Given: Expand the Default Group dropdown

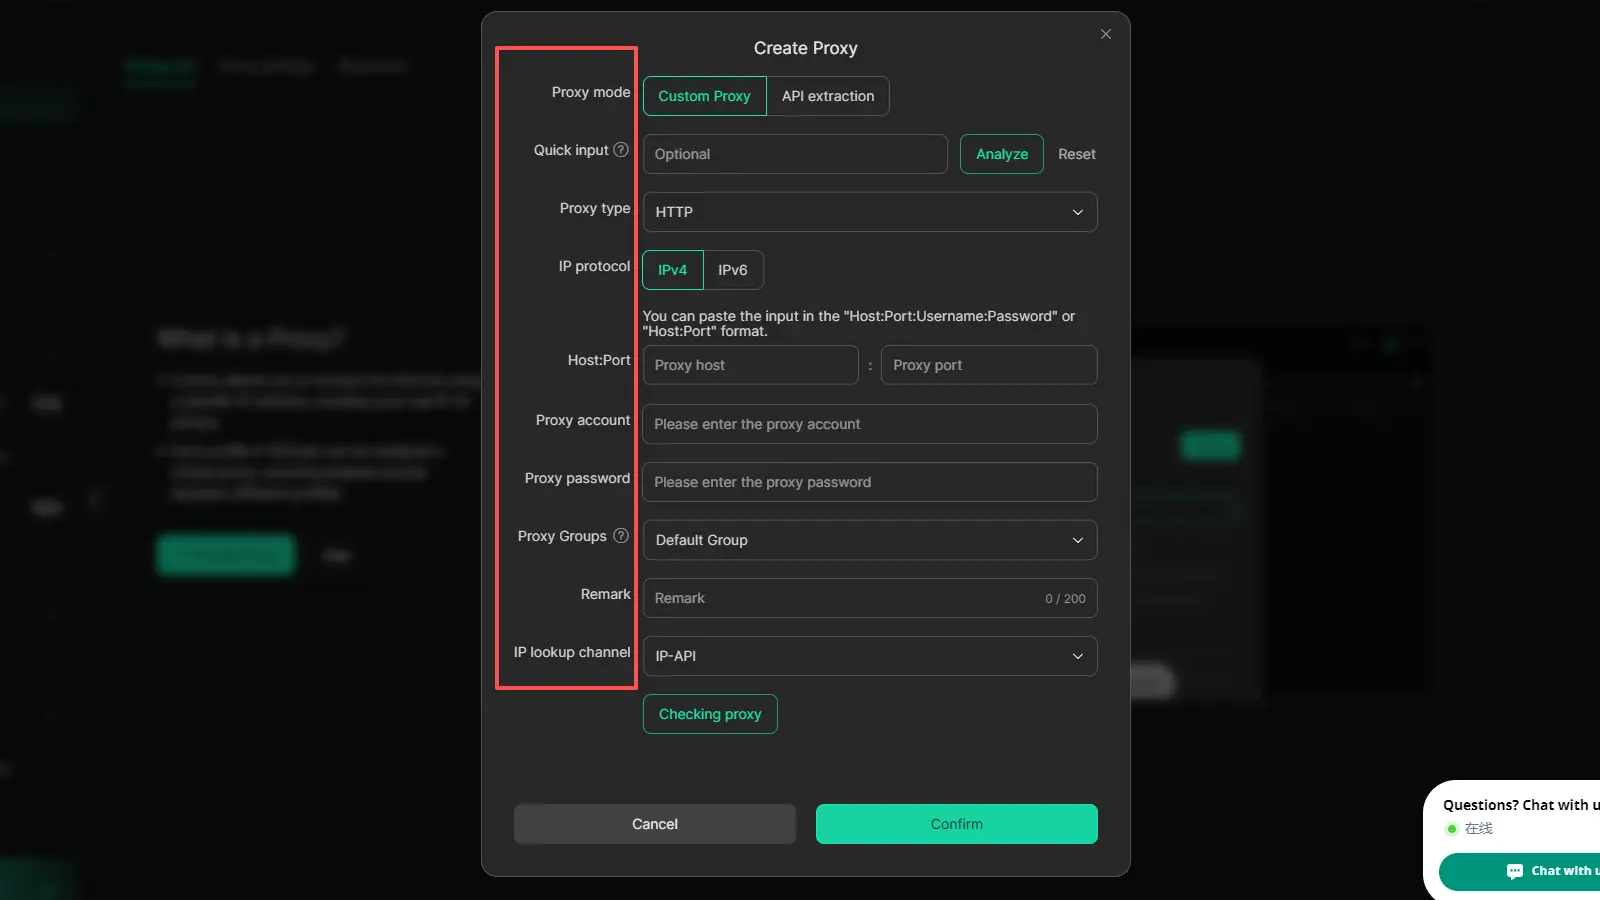Looking at the screenshot, I should coord(869,540).
